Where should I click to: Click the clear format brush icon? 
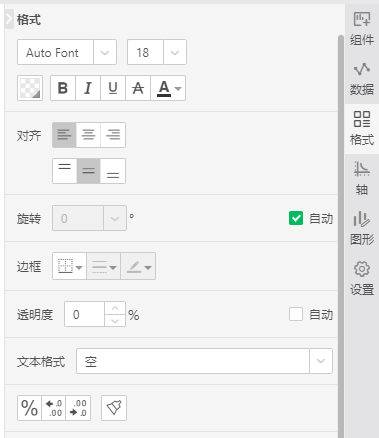pos(114,408)
